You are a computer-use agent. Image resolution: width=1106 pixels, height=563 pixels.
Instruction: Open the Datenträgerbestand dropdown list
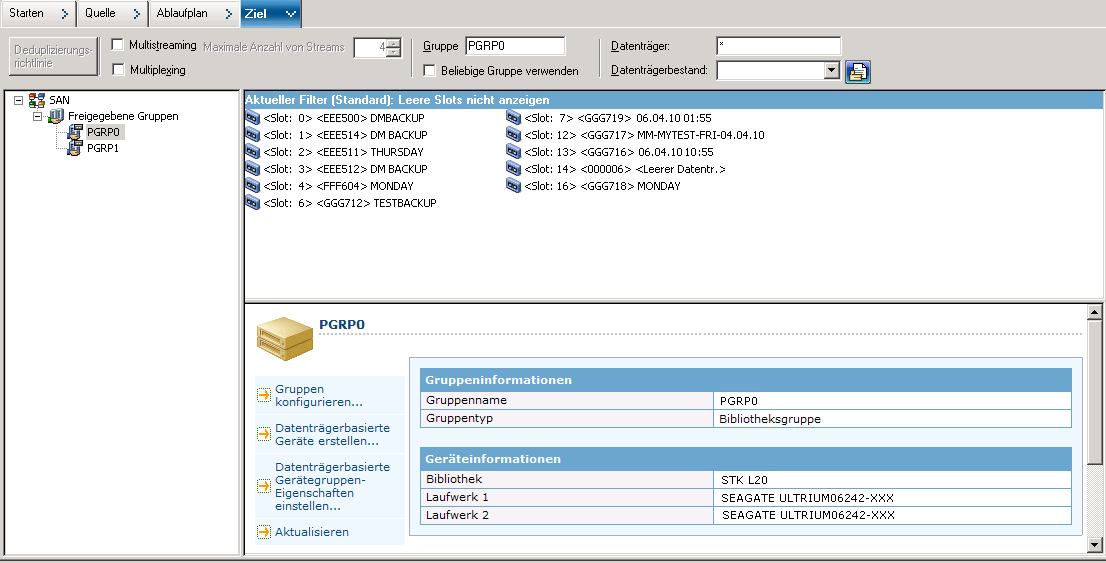click(x=831, y=70)
